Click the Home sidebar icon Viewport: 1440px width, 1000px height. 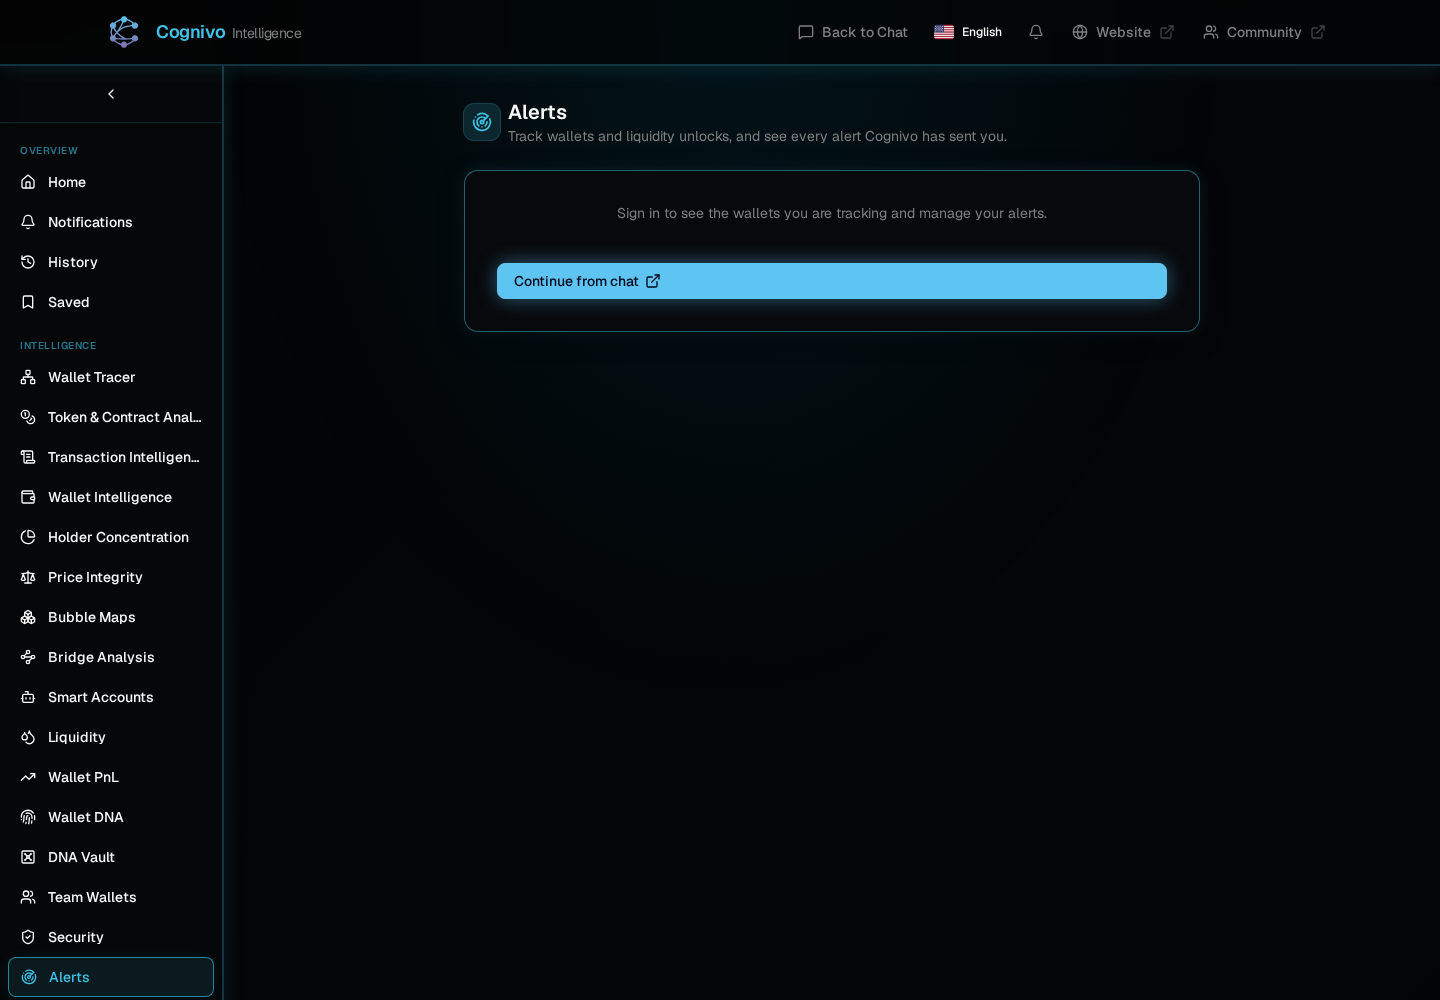coord(28,182)
